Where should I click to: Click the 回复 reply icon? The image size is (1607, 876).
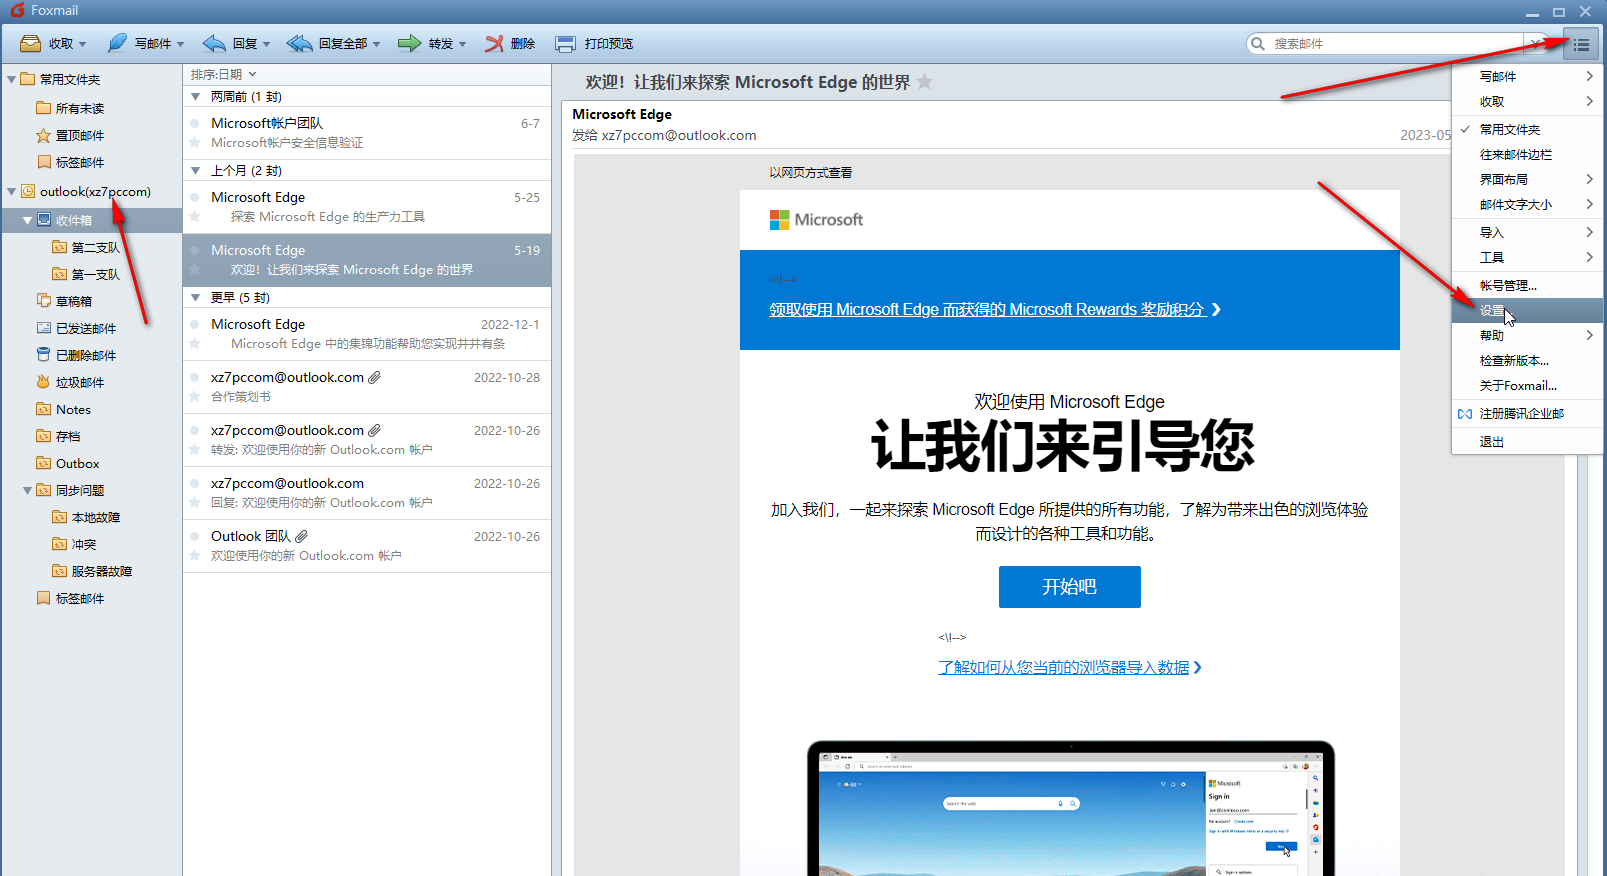(214, 43)
